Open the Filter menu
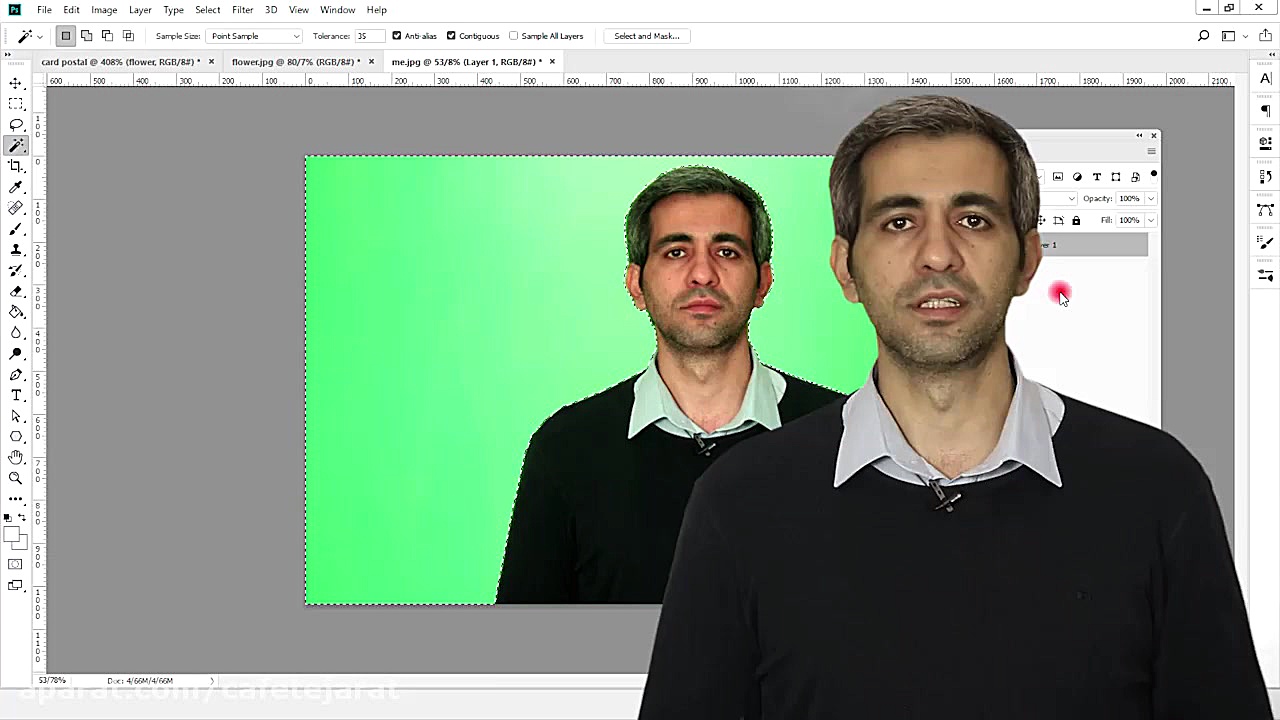1280x720 pixels. coord(242,10)
